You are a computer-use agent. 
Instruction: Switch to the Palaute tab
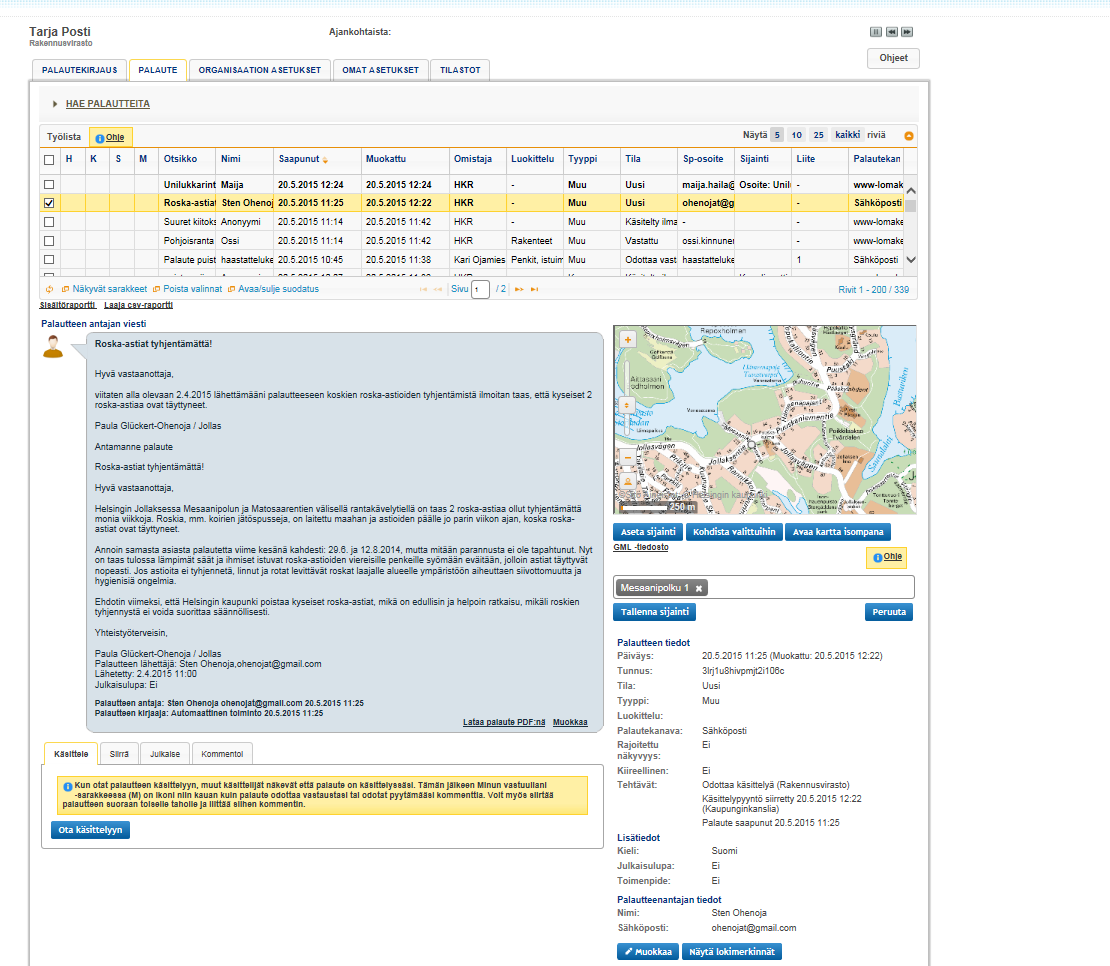click(158, 70)
